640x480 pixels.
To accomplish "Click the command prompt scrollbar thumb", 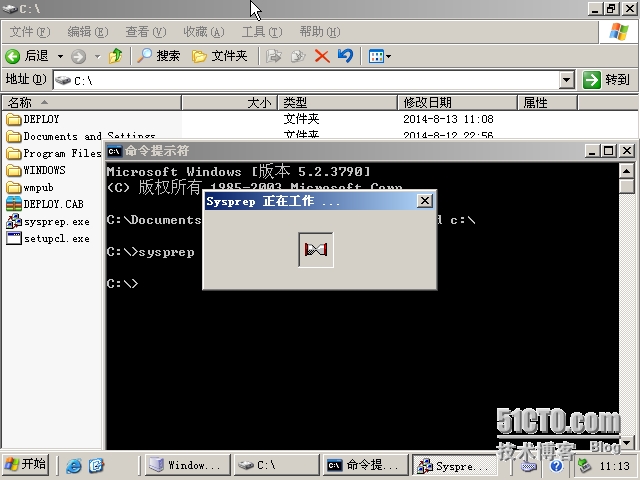I will [626, 186].
